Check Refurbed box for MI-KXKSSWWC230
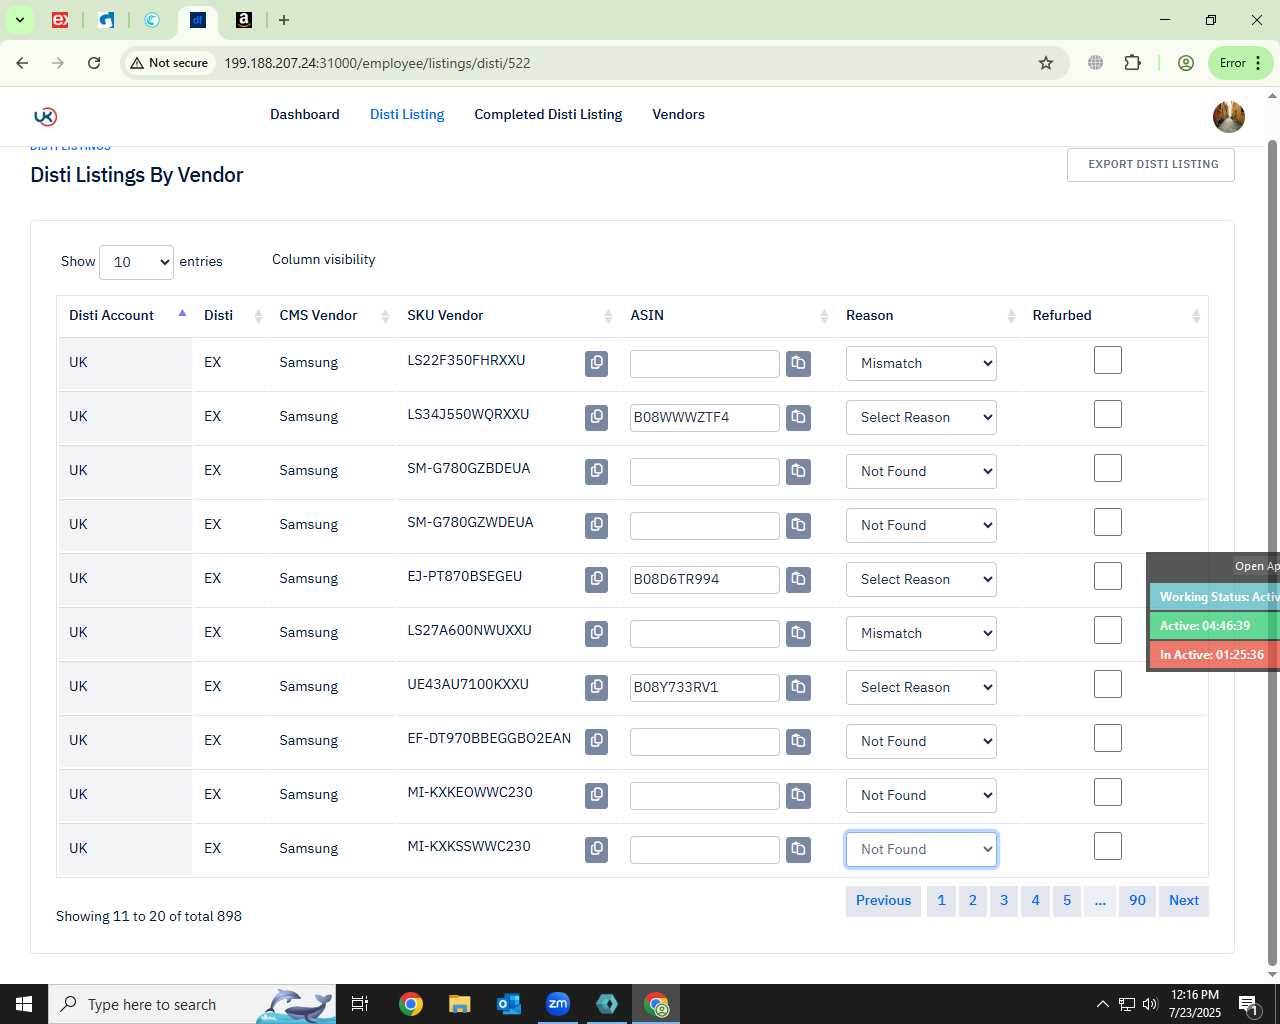 point(1108,846)
